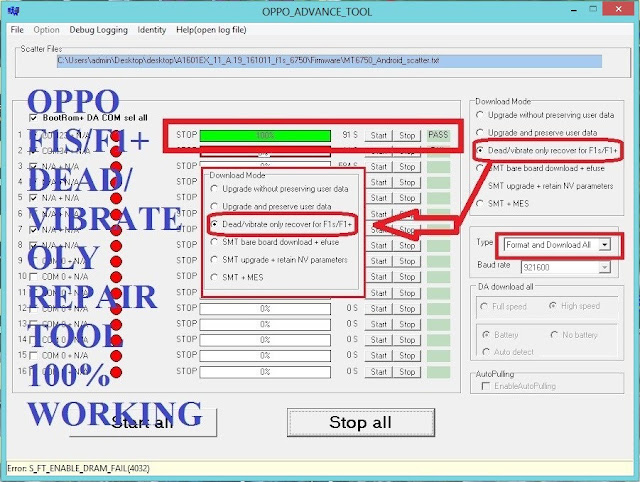Select Upgrade without preserving user data in the right panel
Viewport: 640px width, 482px height.
(x=480, y=115)
